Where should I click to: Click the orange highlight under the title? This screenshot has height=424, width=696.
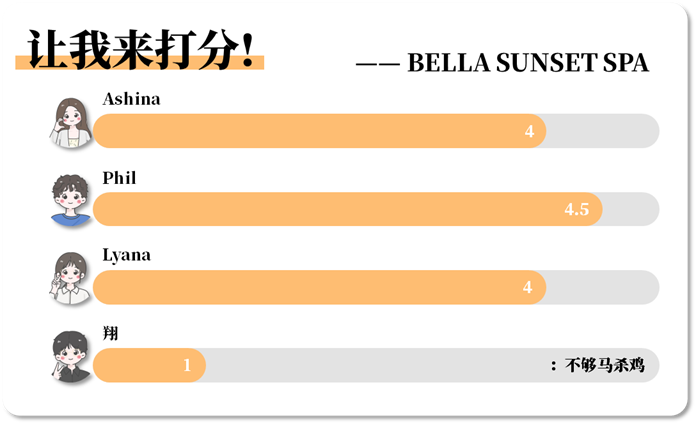pyautogui.click(x=140, y=63)
